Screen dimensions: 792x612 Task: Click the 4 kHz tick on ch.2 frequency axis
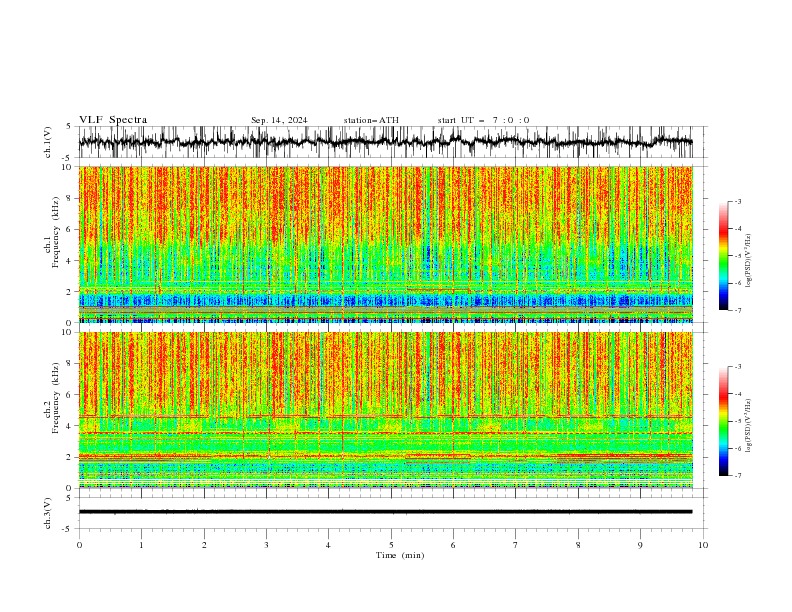click(70, 426)
